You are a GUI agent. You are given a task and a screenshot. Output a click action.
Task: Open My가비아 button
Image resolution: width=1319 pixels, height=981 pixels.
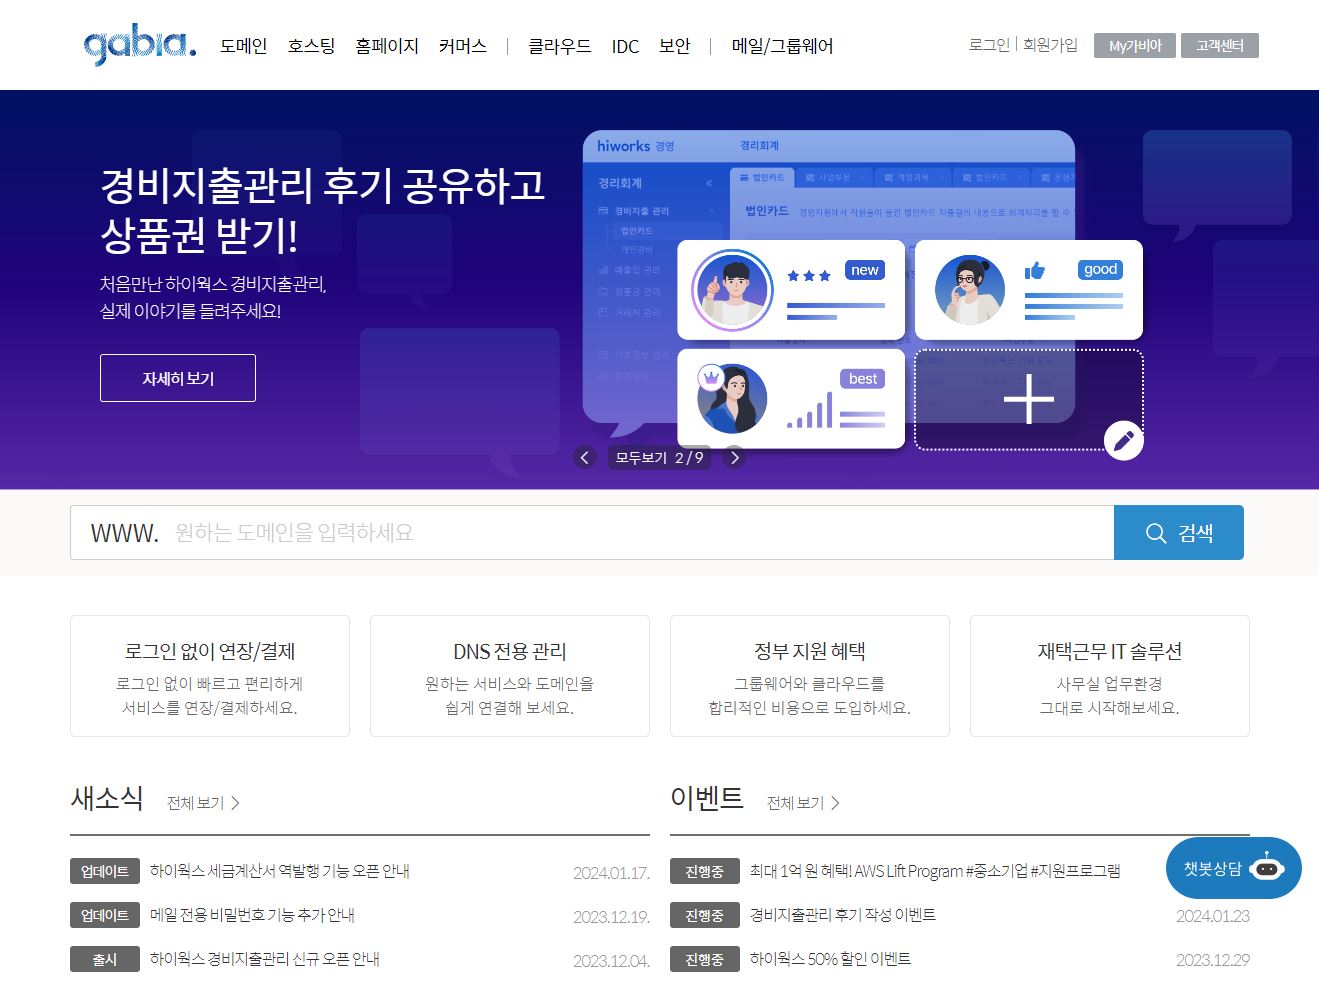click(1134, 46)
